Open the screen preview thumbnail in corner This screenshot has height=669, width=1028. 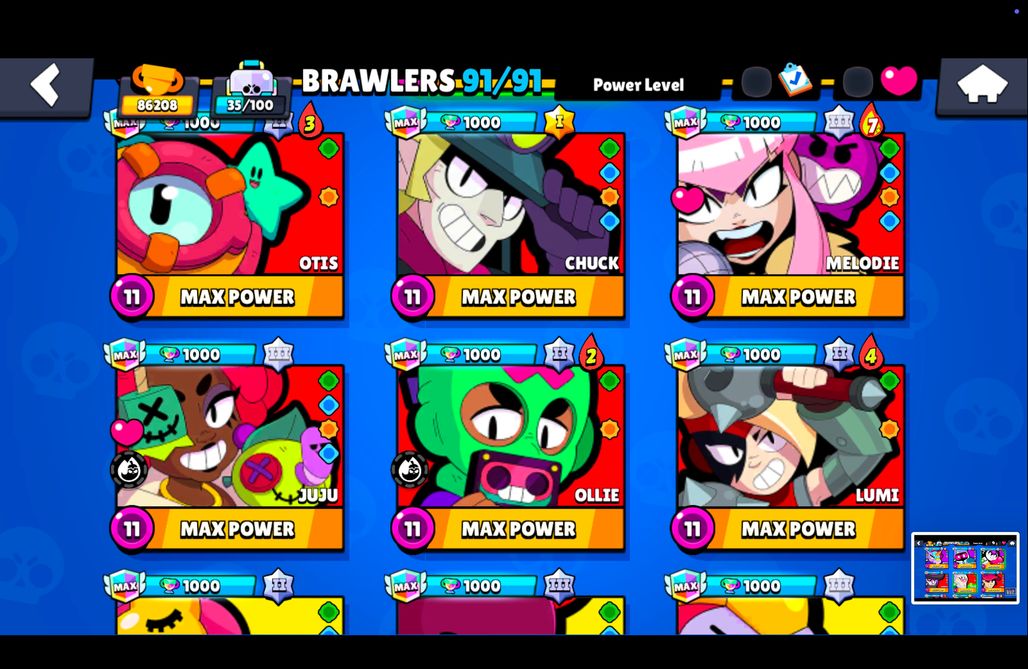click(965, 568)
